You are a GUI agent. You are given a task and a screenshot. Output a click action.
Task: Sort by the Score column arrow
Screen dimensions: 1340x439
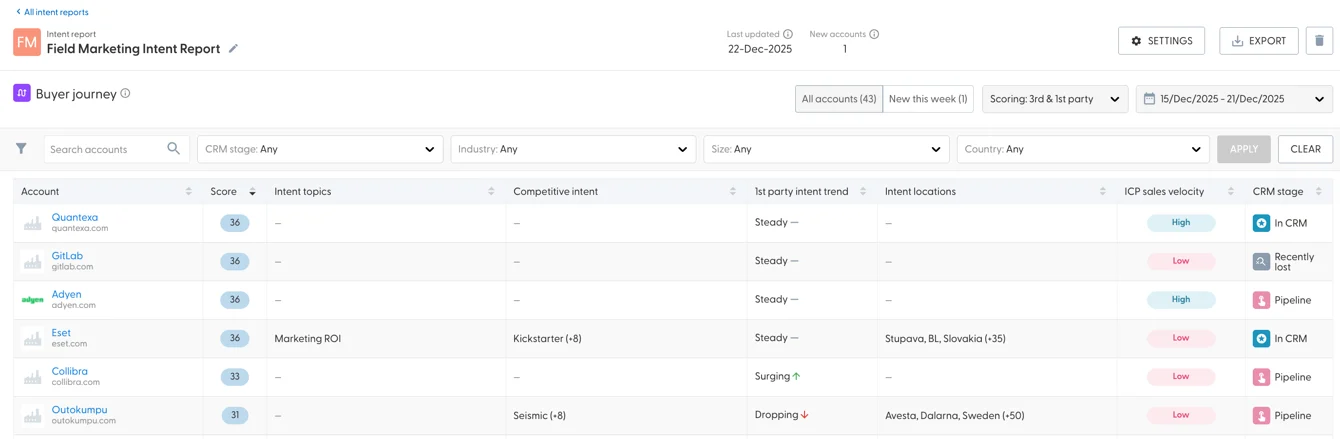coord(252,191)
